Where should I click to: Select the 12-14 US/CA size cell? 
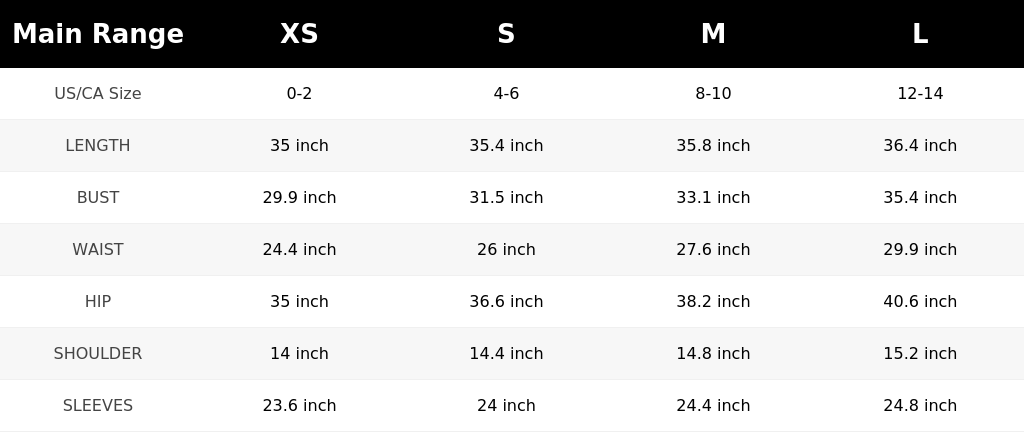tap(920, 93)
